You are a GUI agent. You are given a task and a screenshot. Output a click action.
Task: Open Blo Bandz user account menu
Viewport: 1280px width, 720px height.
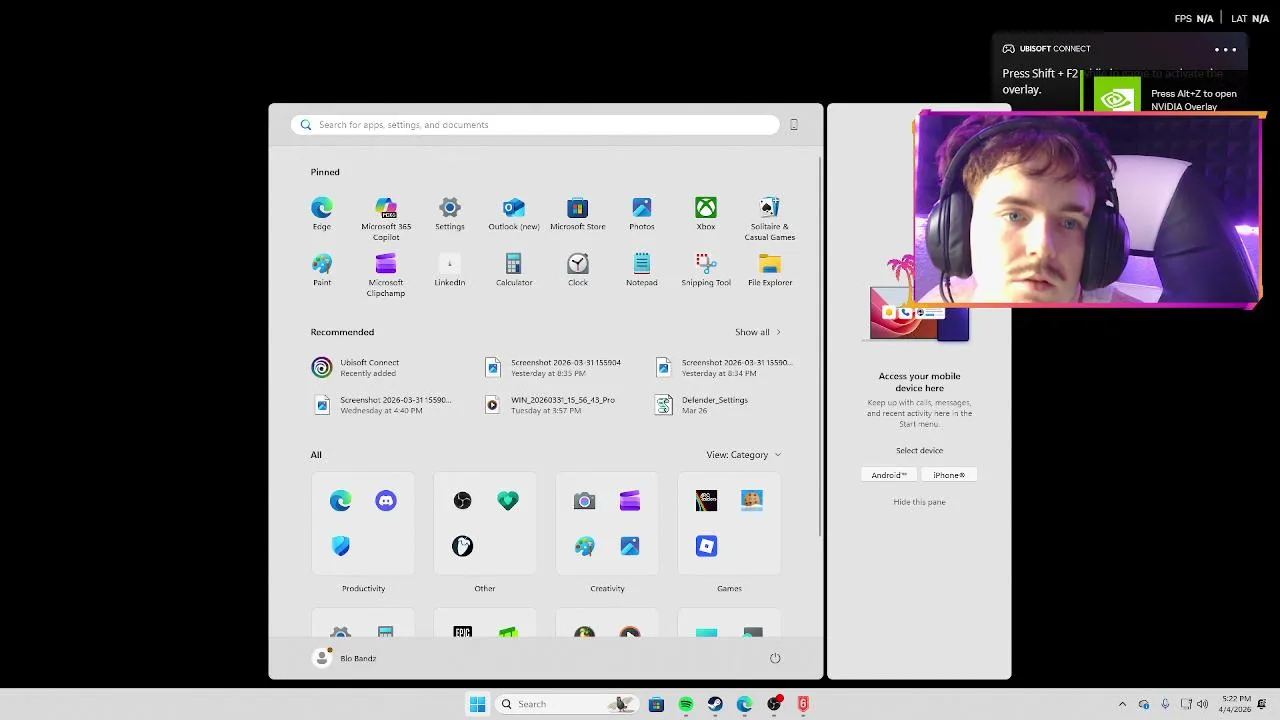coord(345,658)
